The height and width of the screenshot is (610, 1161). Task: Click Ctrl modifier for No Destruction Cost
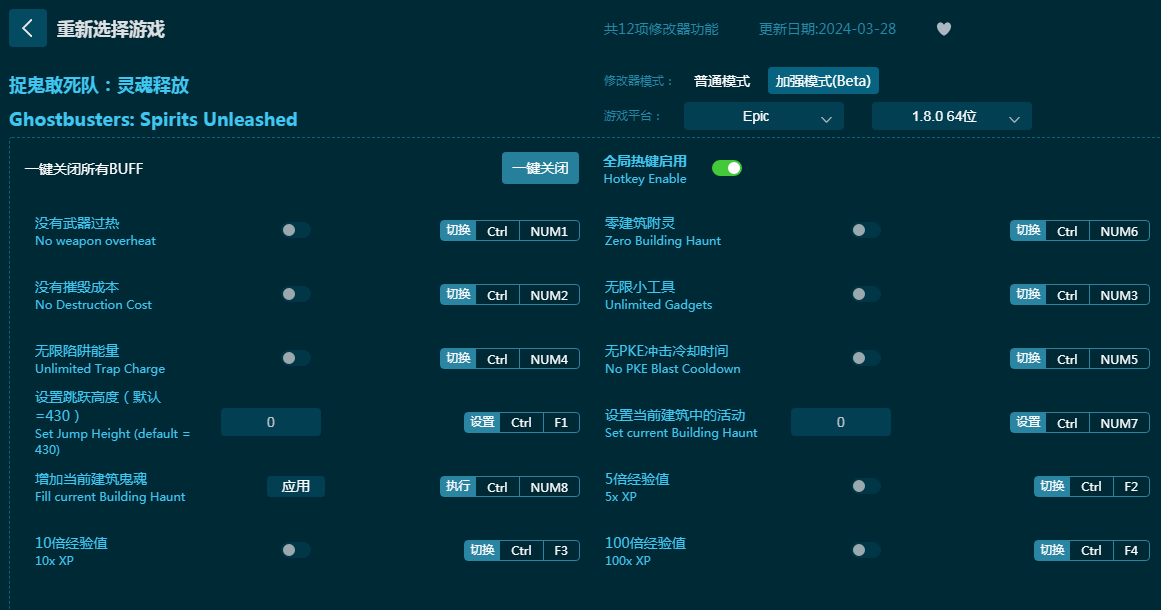click(x=498, y=295)
